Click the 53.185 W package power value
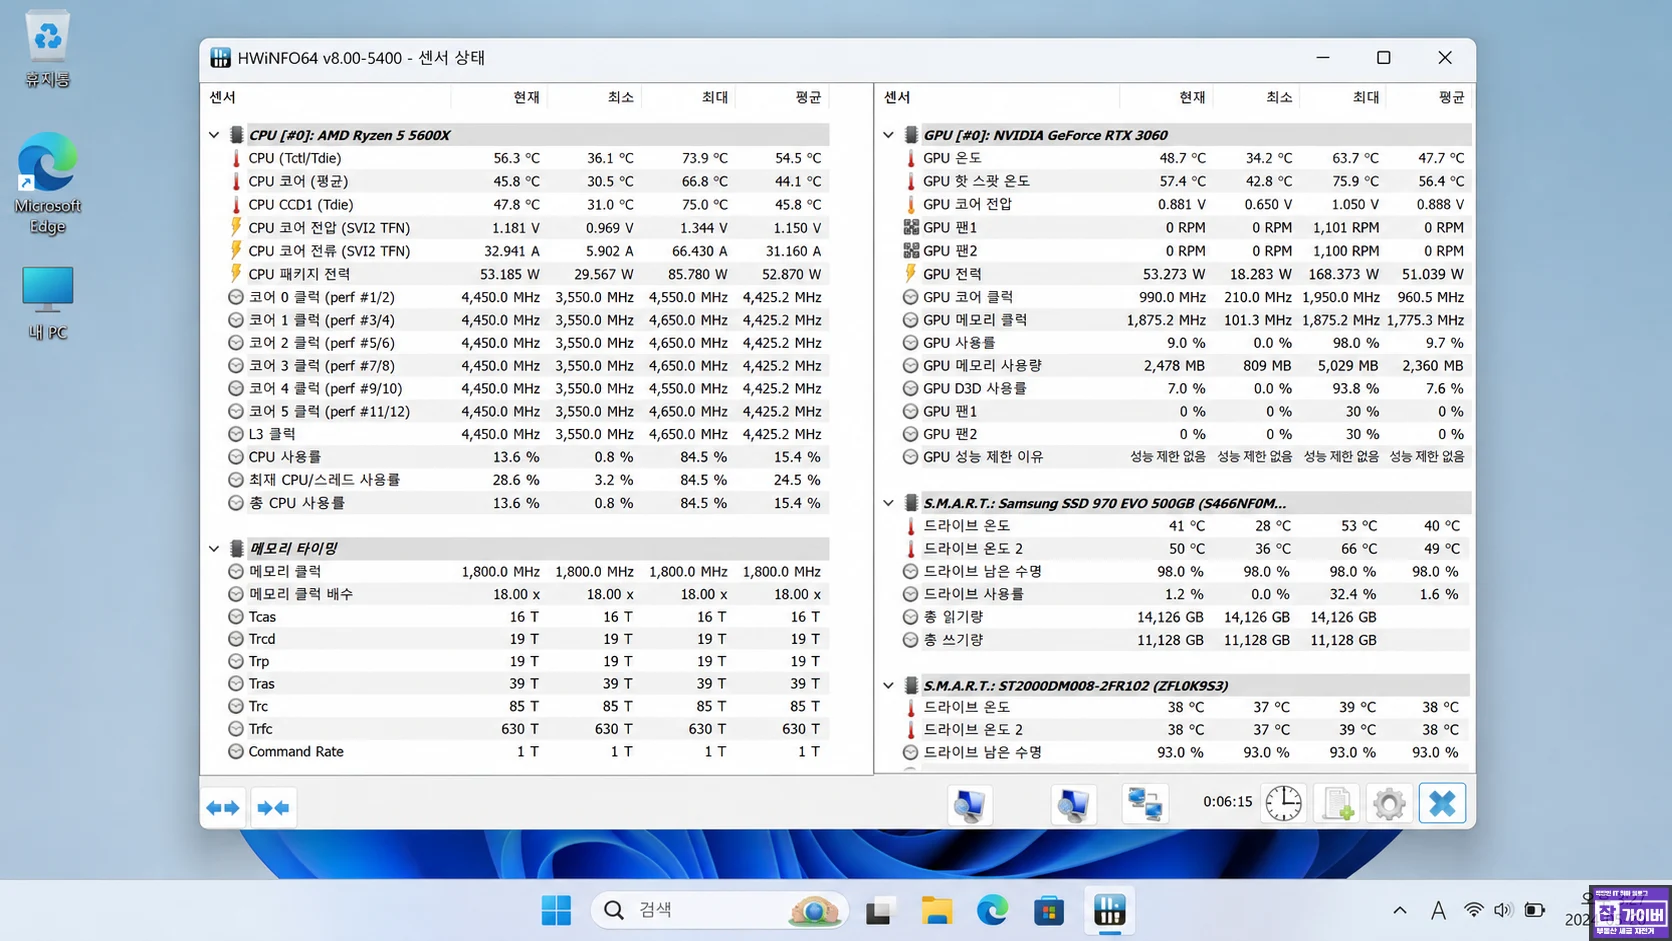The image size is (1672, 941). point(509,274)
